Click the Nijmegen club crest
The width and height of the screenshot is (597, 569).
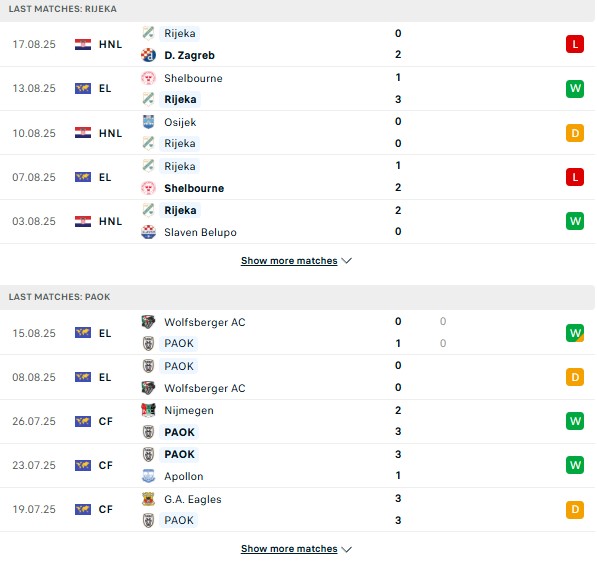148,410
